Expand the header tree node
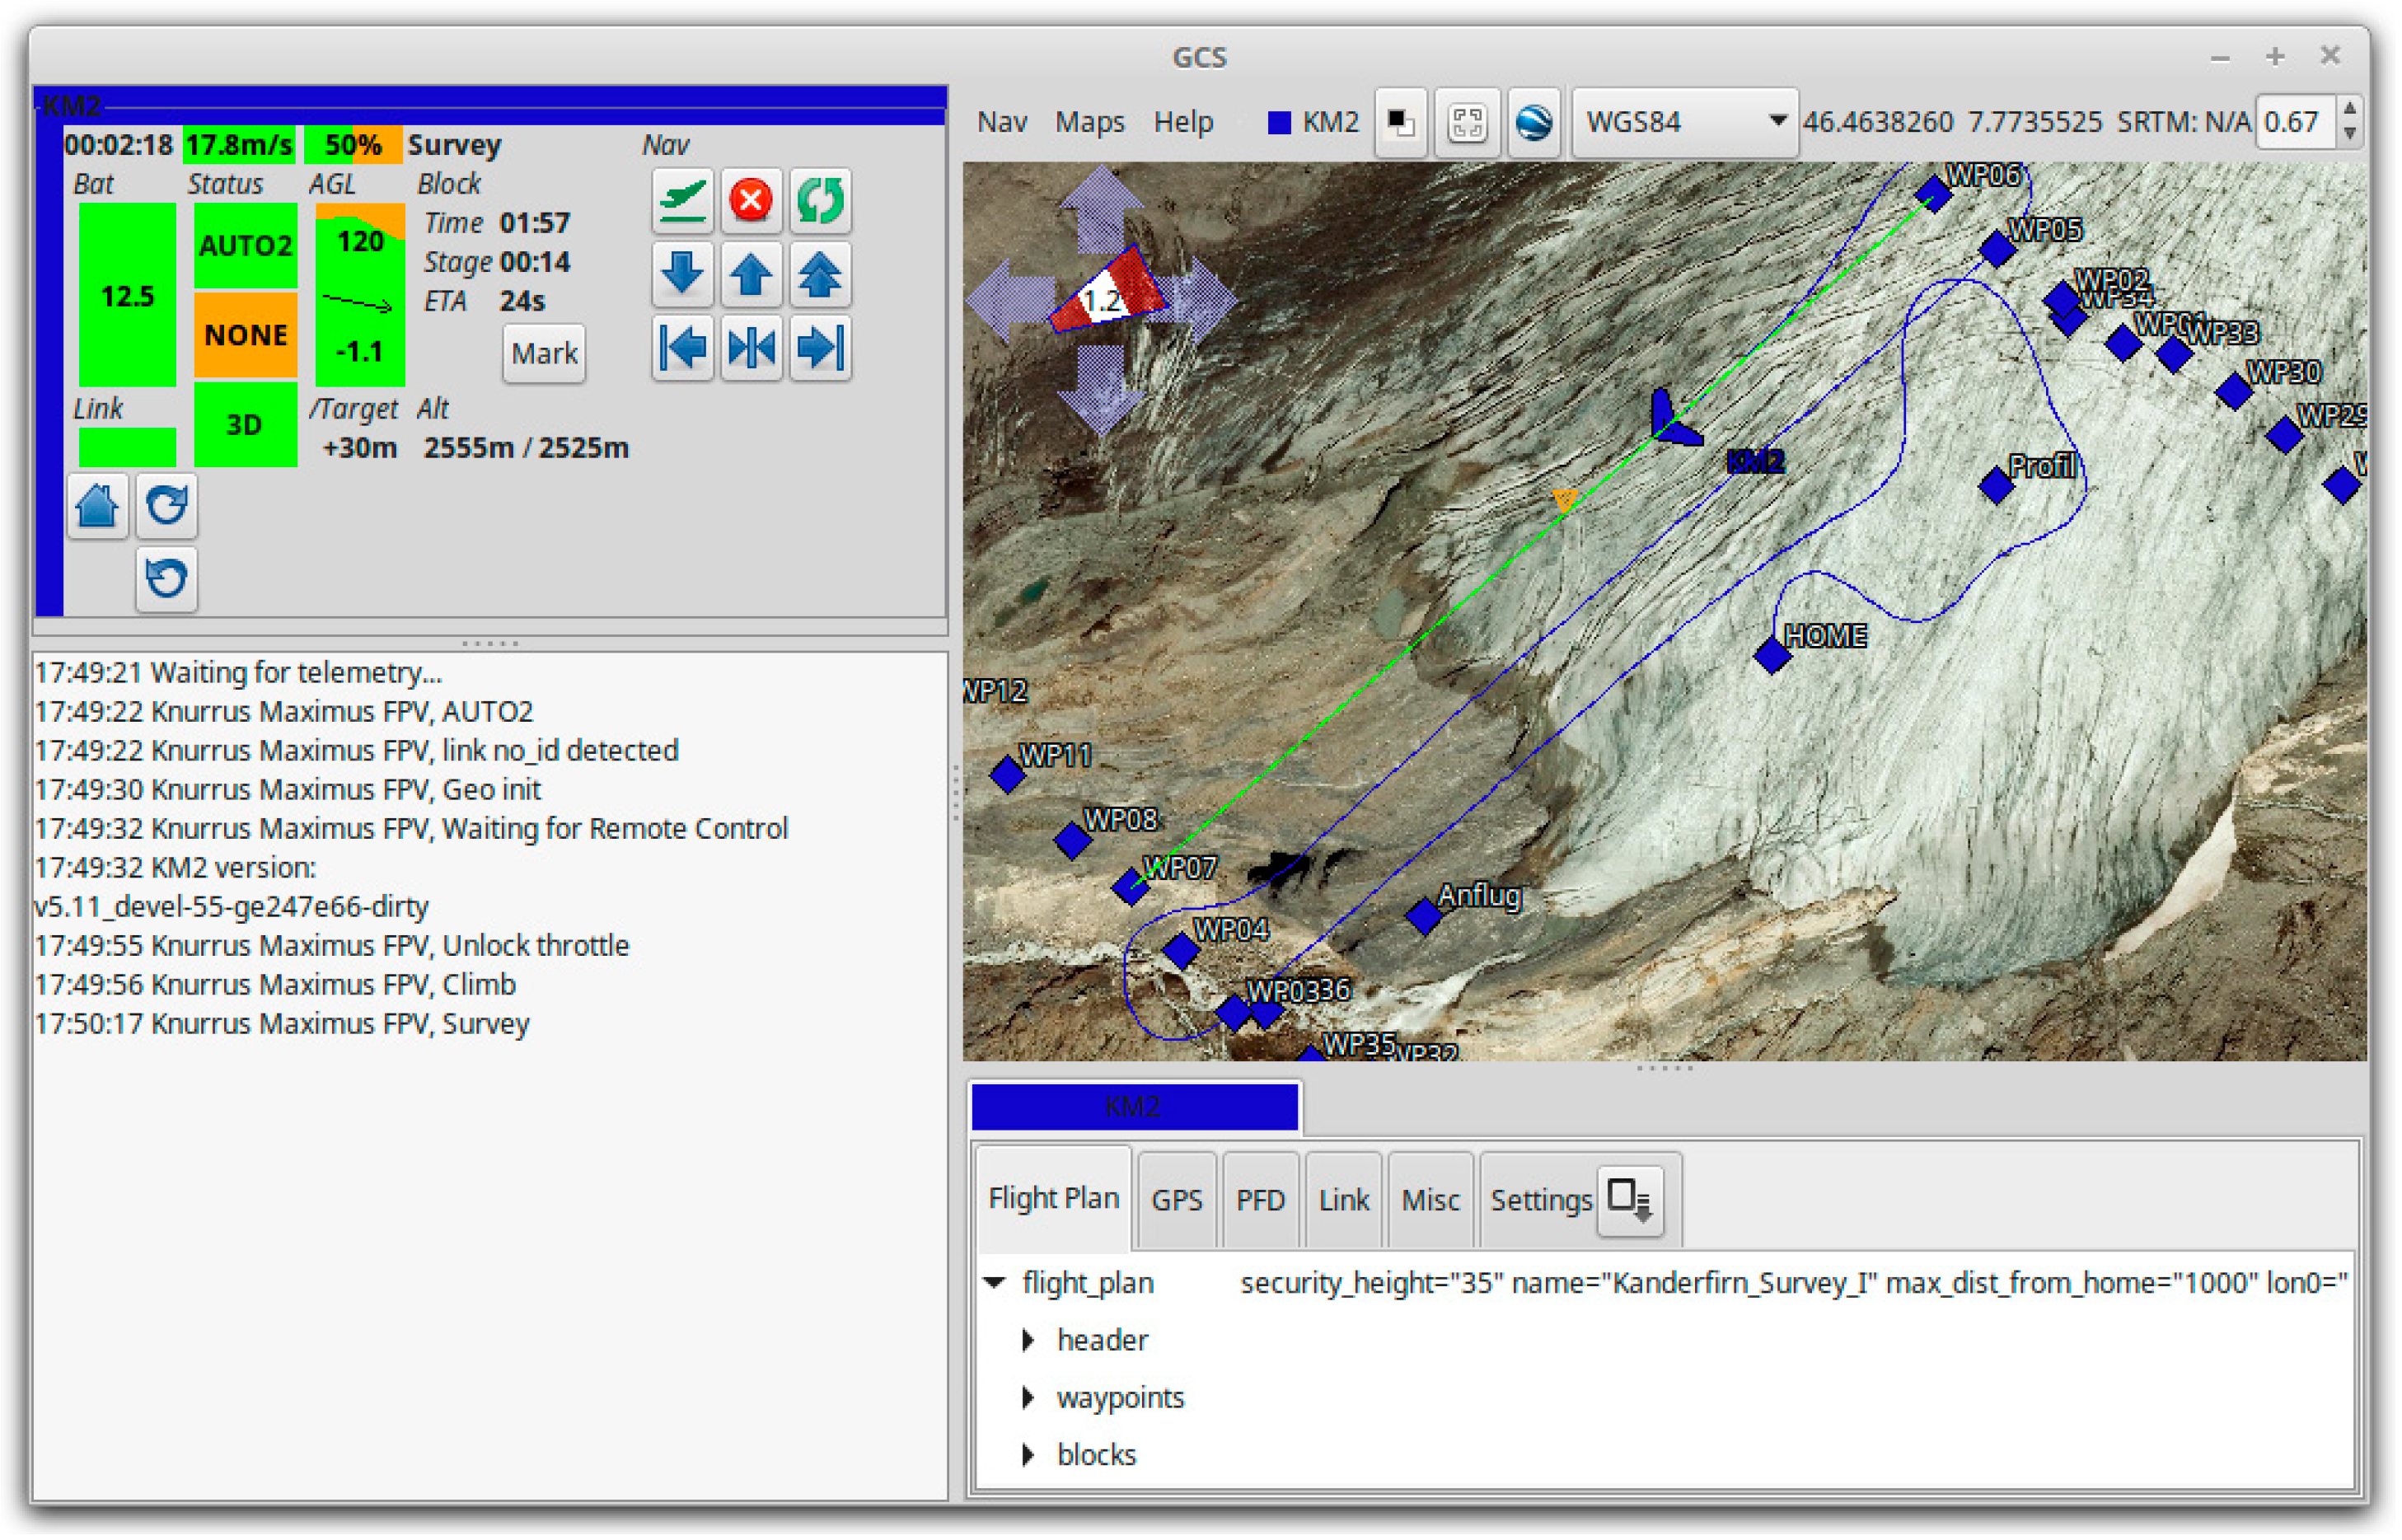This screenshot has width=2402, height=1540. point(1029,1342)
